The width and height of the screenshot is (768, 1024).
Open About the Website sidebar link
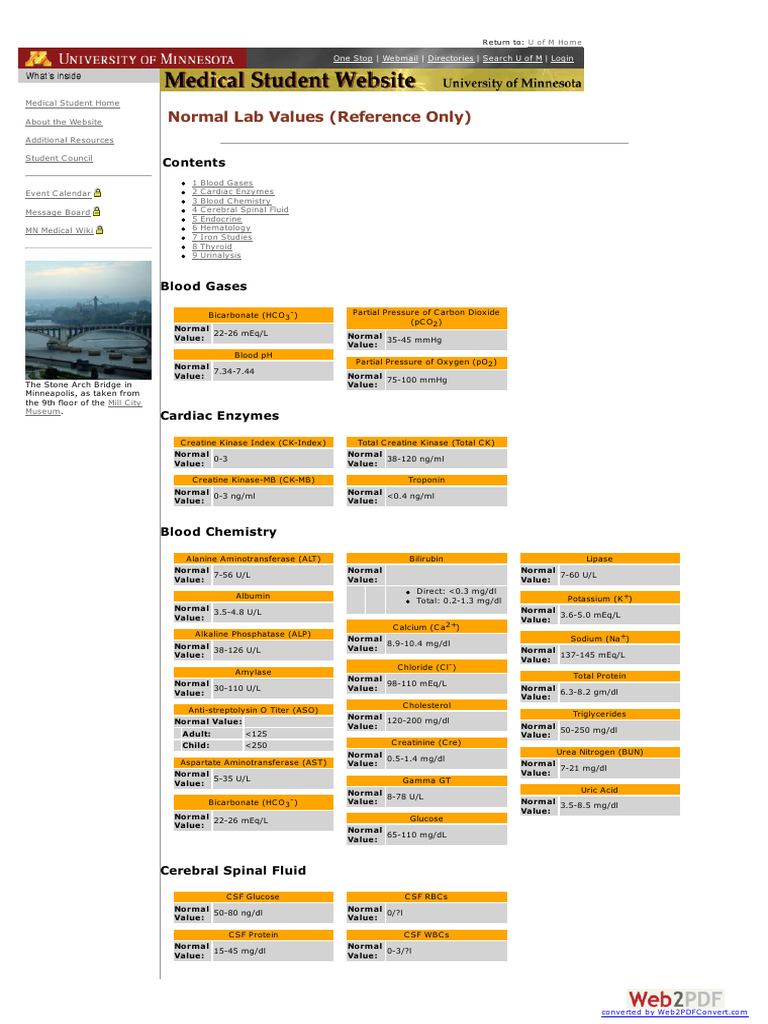pos(63,122)
